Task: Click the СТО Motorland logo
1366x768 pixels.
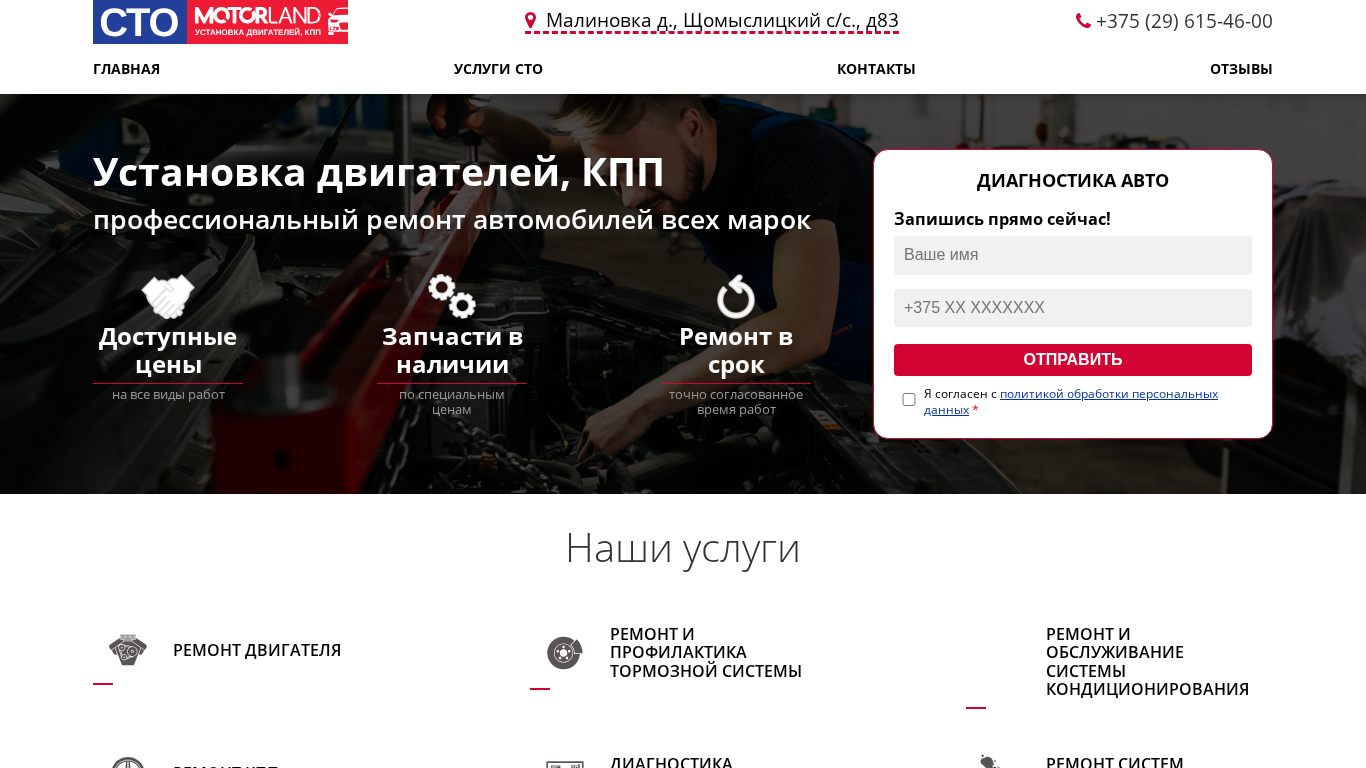Action: pyautogui.click(x=220, y=22)
